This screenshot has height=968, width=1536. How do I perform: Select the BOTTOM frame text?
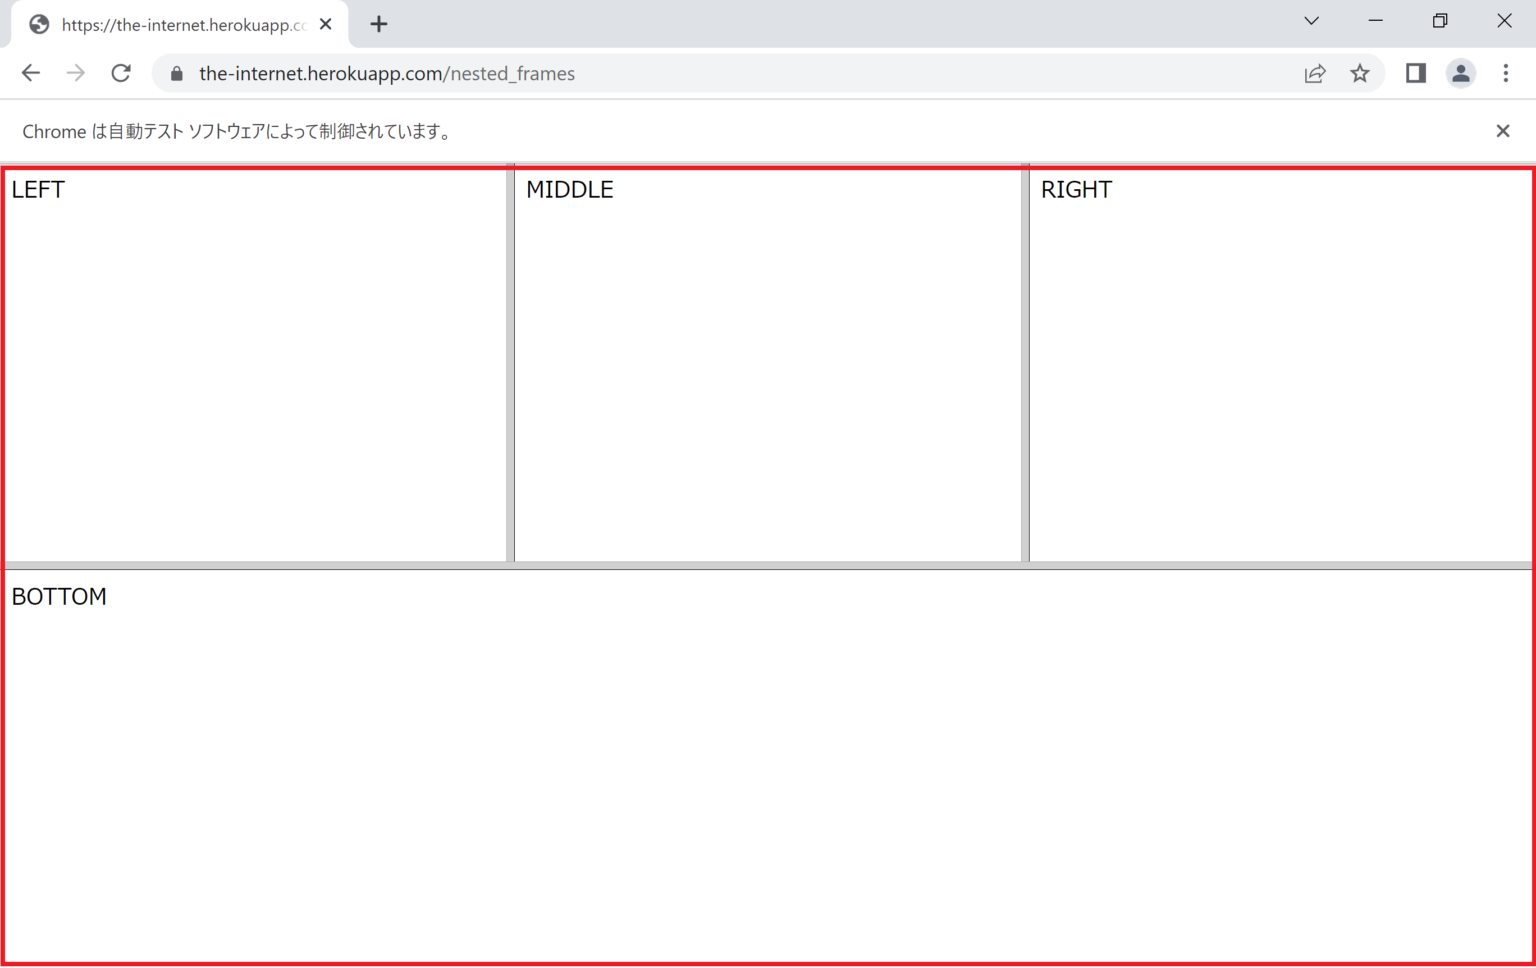click(x=59, y=596)
